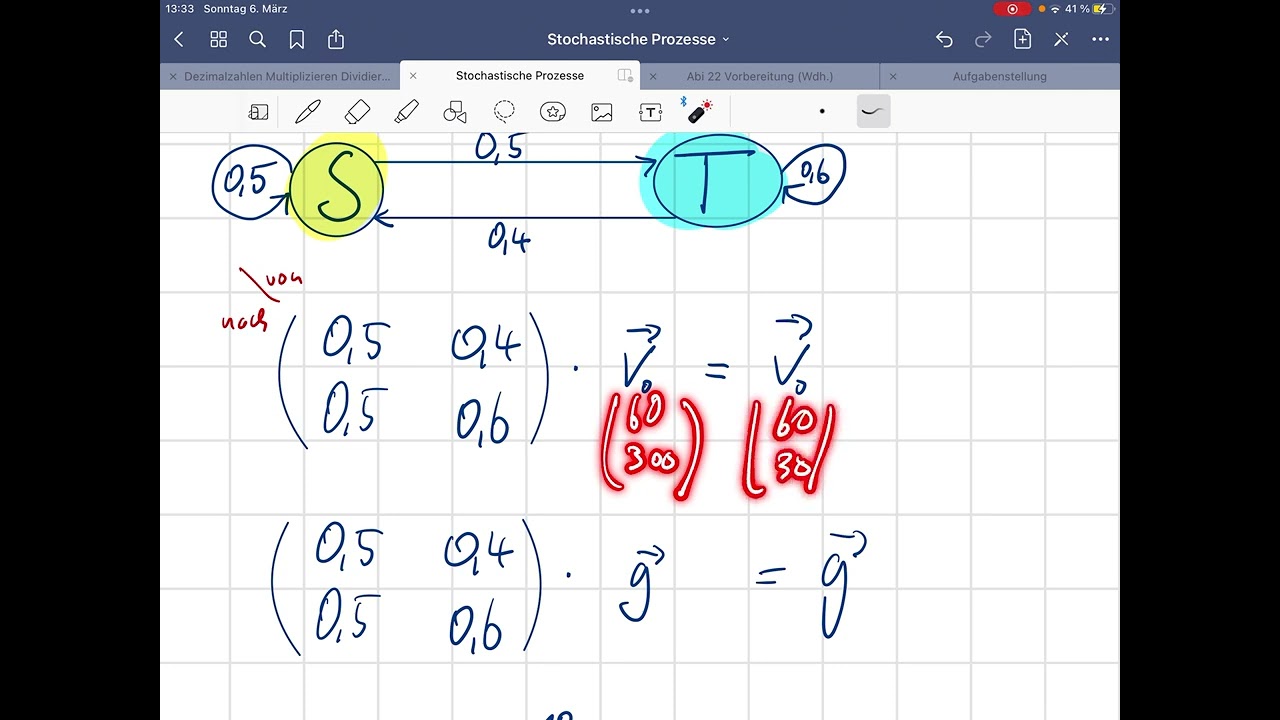Switch to the Abi 22 Vorbereitung tab
The width and height of the screenshot is (1280, 720).
point(760,76)
